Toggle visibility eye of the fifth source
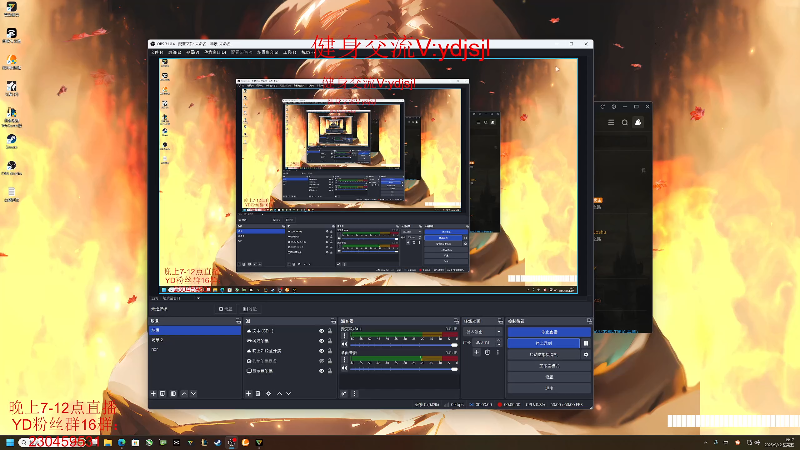The image size is (800, 450). pos(321,371)
